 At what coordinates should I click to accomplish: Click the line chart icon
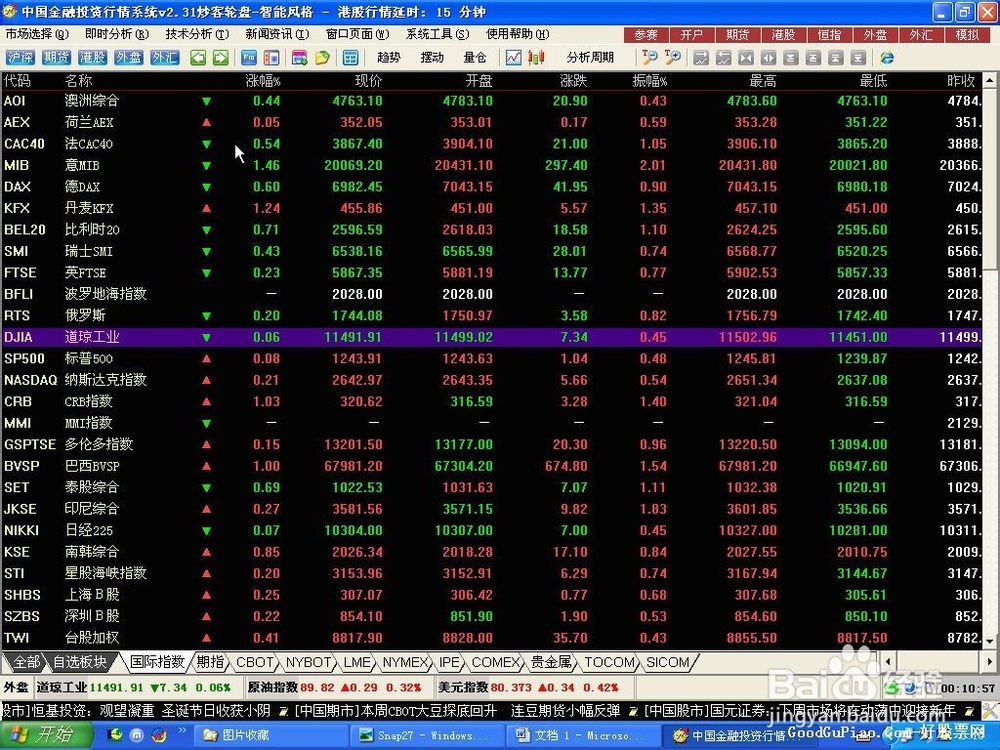[513, 58]
